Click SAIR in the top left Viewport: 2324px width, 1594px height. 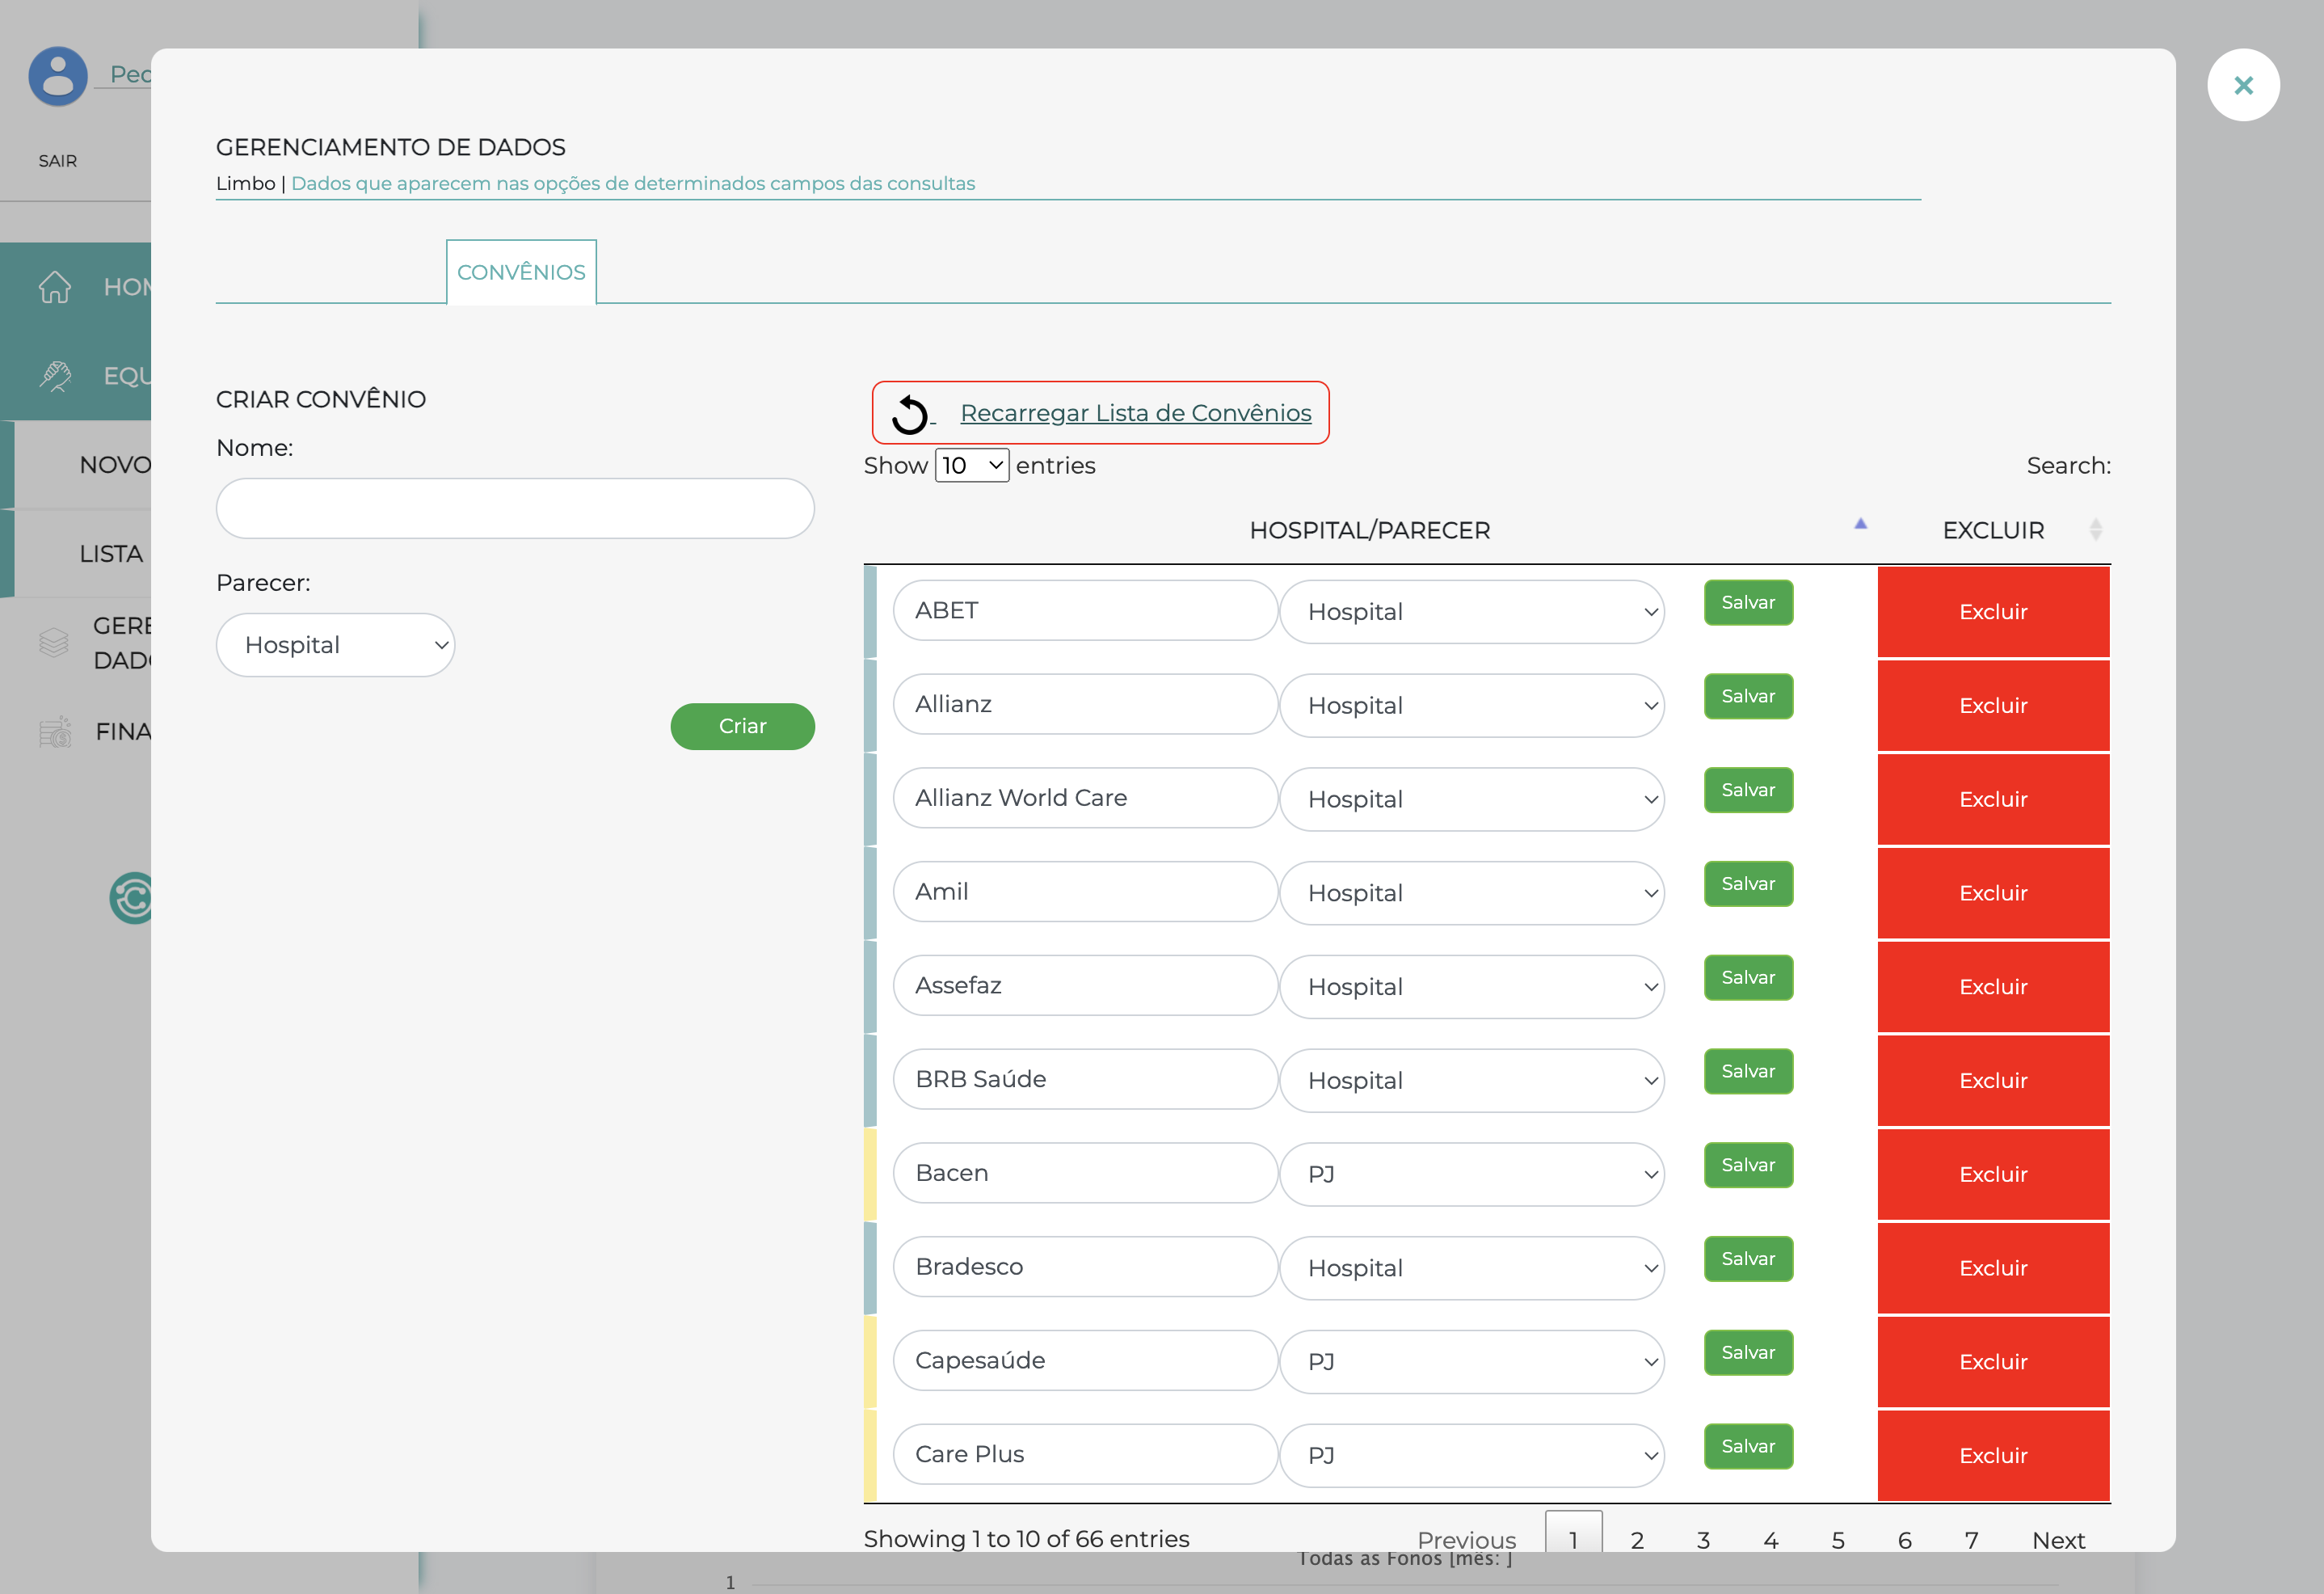[x=57, y=160]
